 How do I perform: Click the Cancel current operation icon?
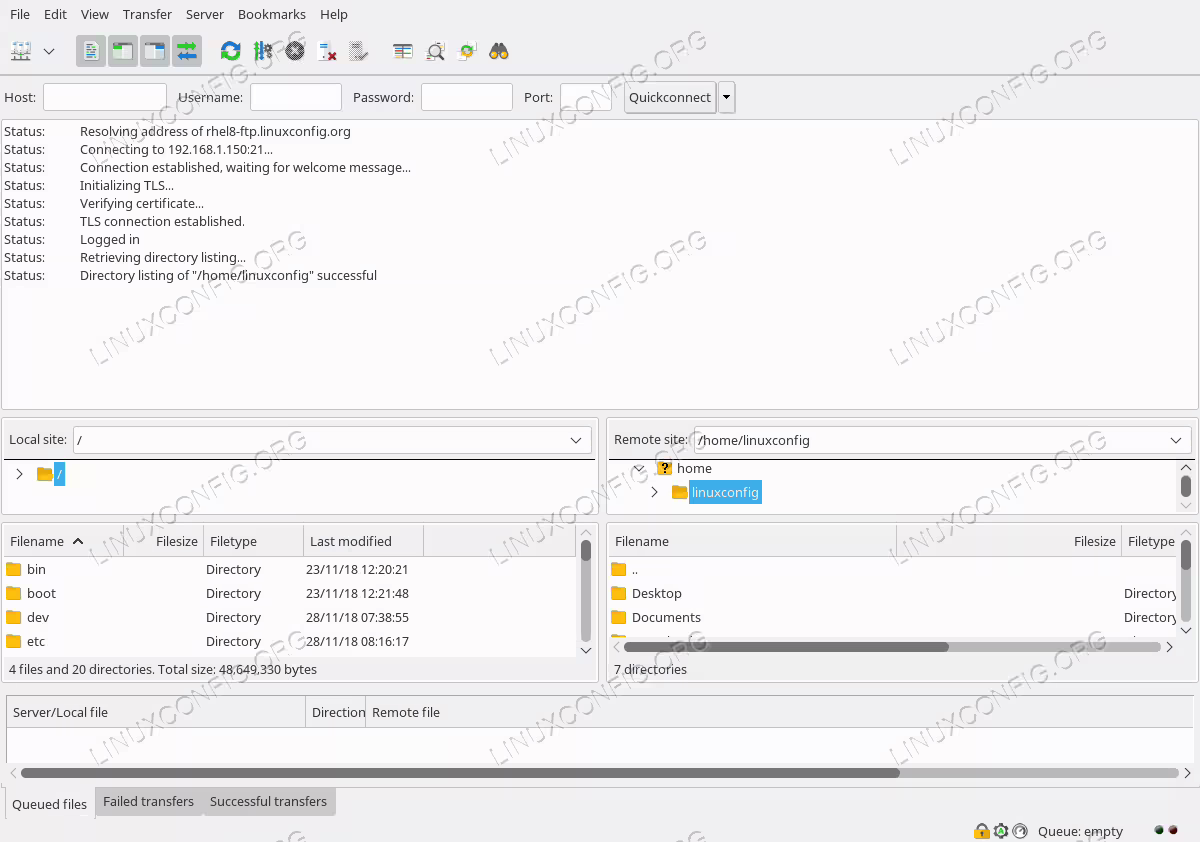pos(295,51)
